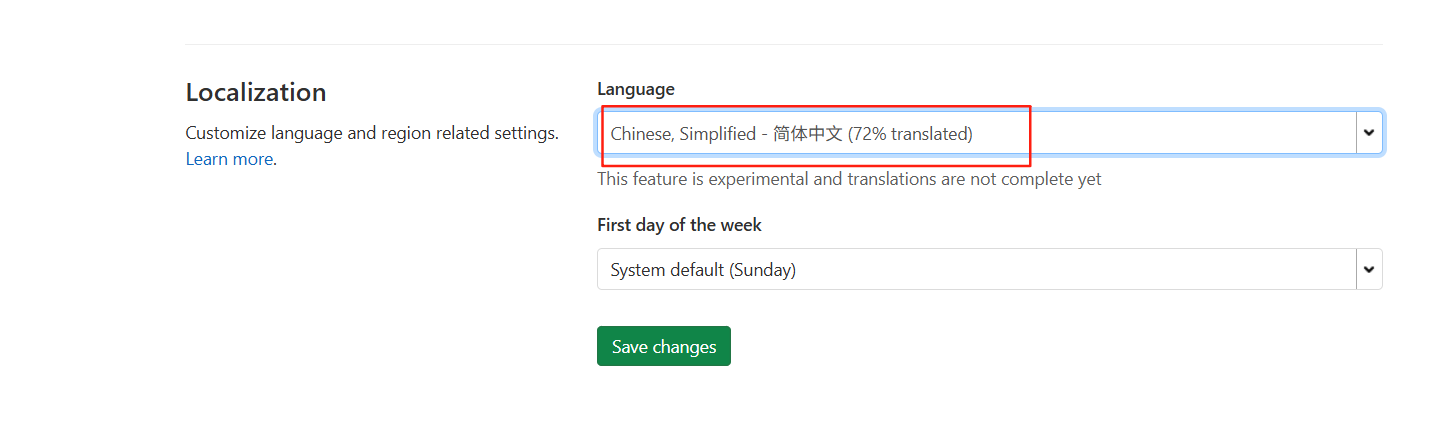Click the Customize language and region description
Image resolution: width=1445 pixels, height=446 pixels.
[x=372, y=133]
